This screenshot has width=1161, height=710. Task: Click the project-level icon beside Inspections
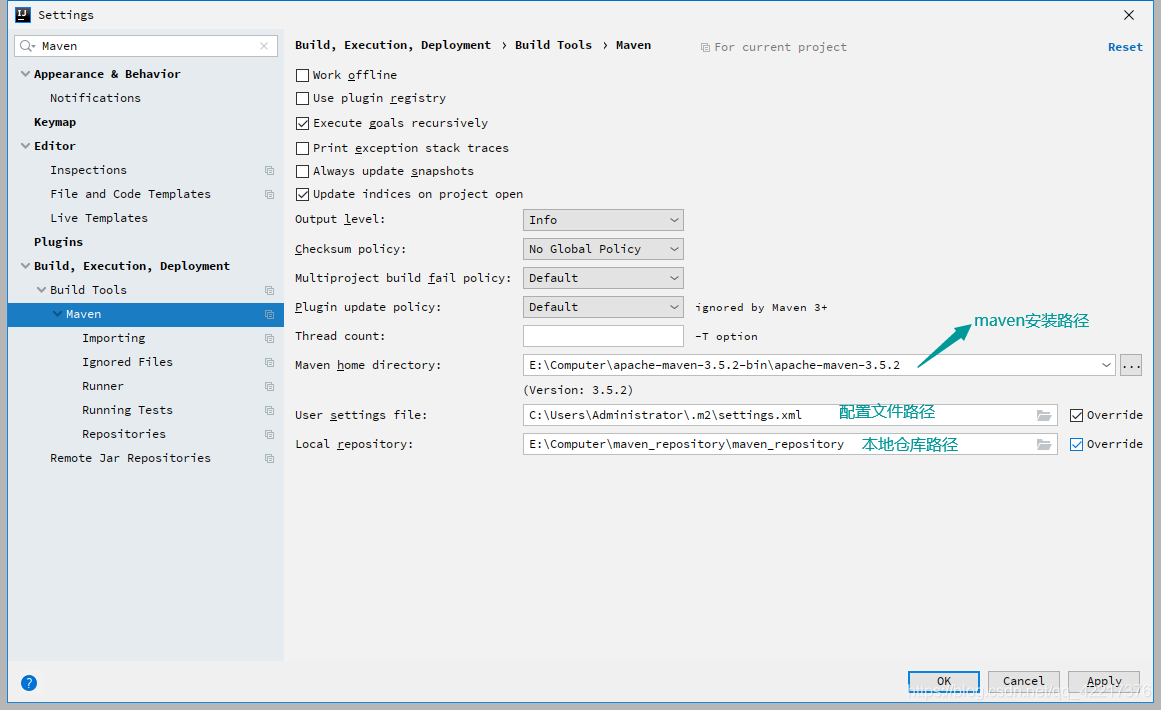(270, 170)
